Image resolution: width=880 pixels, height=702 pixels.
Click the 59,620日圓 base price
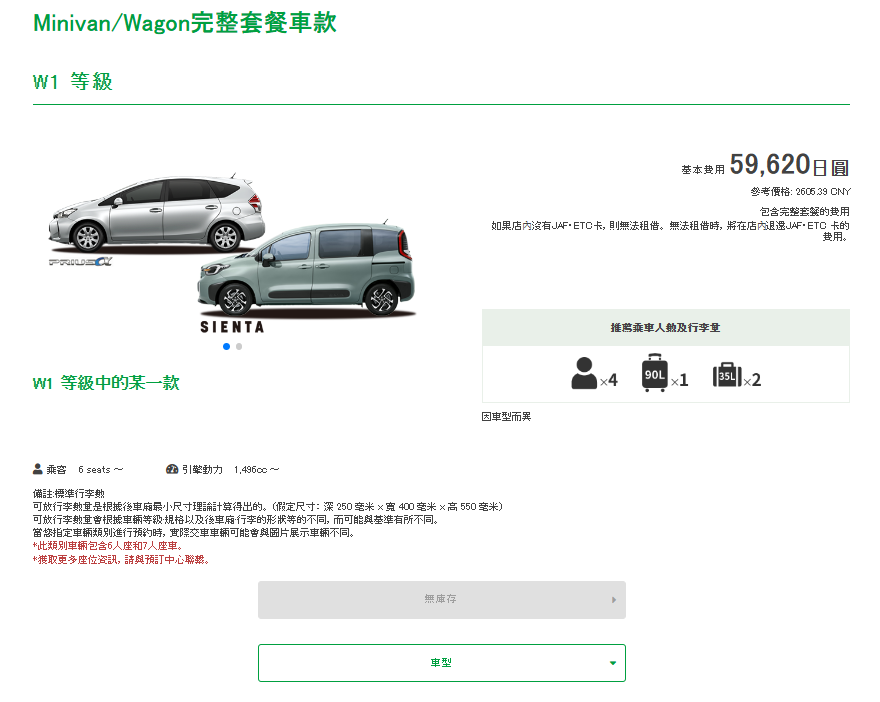coord(788,166)
